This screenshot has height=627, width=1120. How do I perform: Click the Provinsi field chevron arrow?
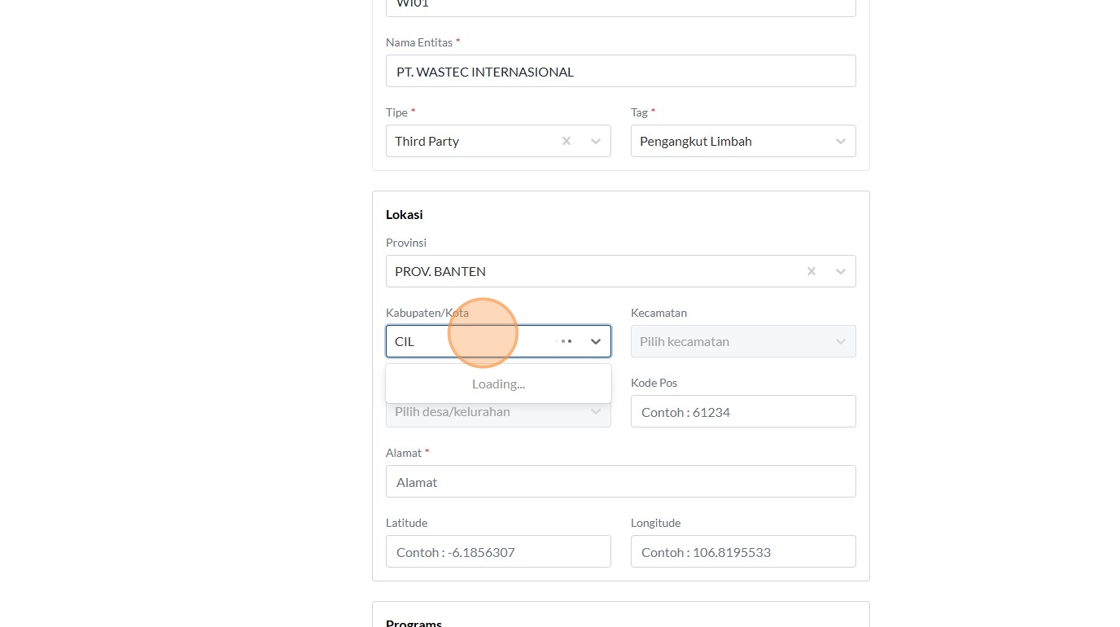click(x=841, y=271)
